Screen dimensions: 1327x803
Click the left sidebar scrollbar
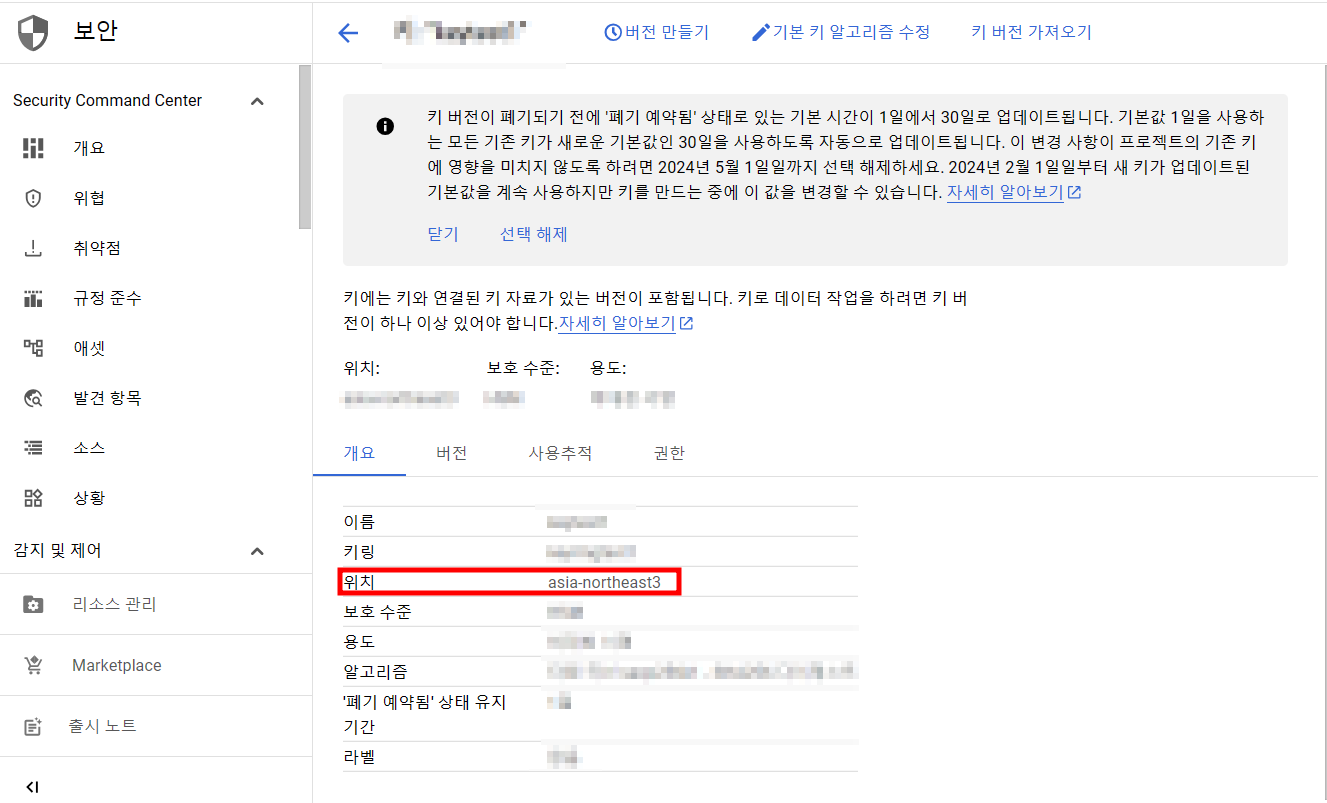tap(305, 148)
